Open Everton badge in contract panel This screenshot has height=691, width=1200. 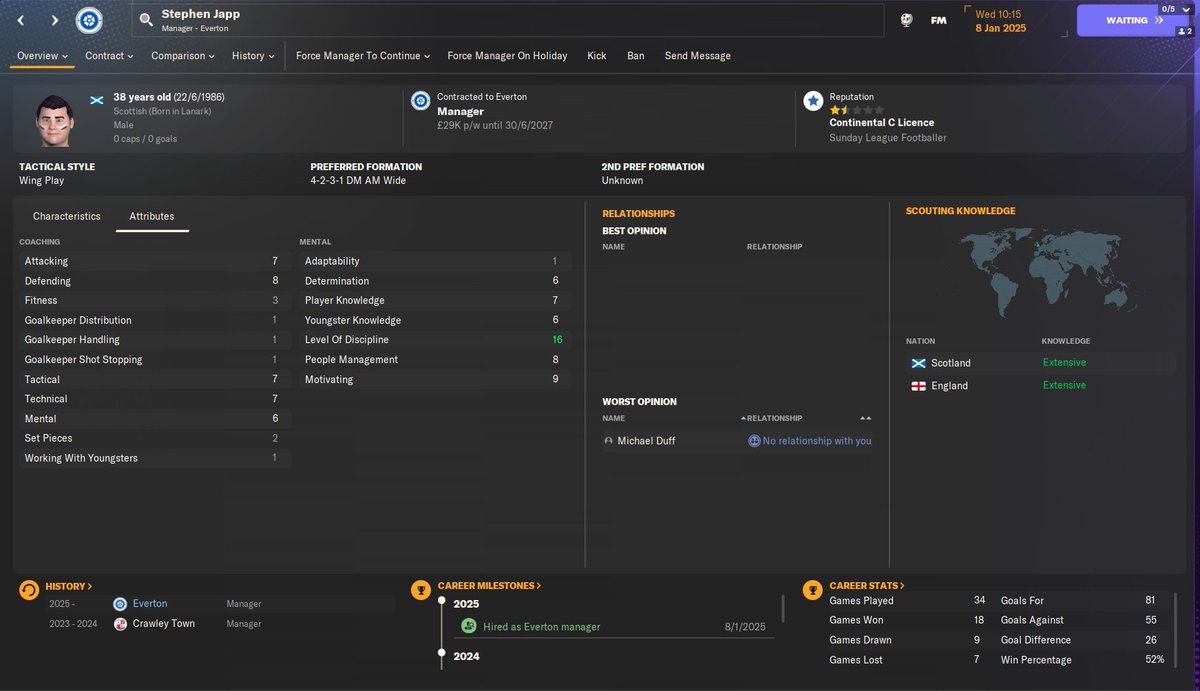[x=420, y=100]
